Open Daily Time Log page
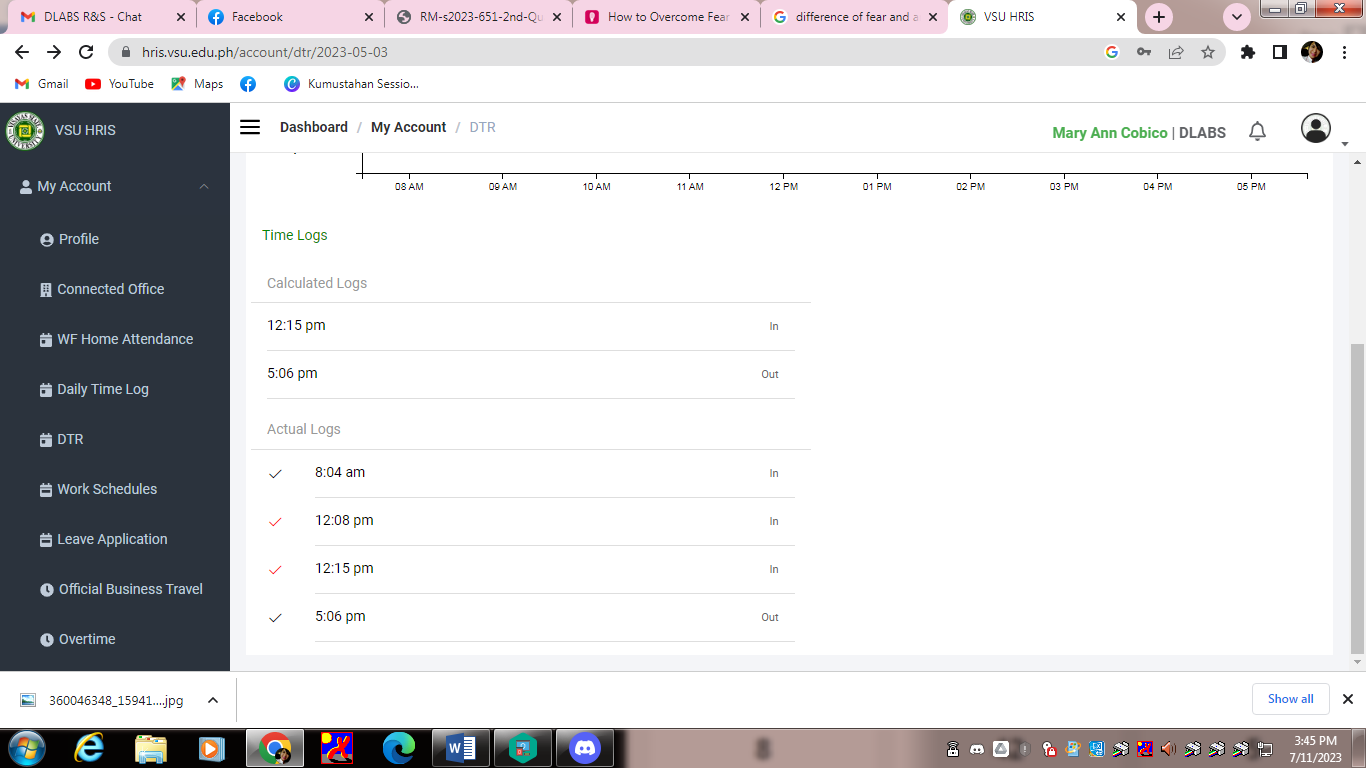The height and width of the screenshot is (768, 1366). [102, 389]
